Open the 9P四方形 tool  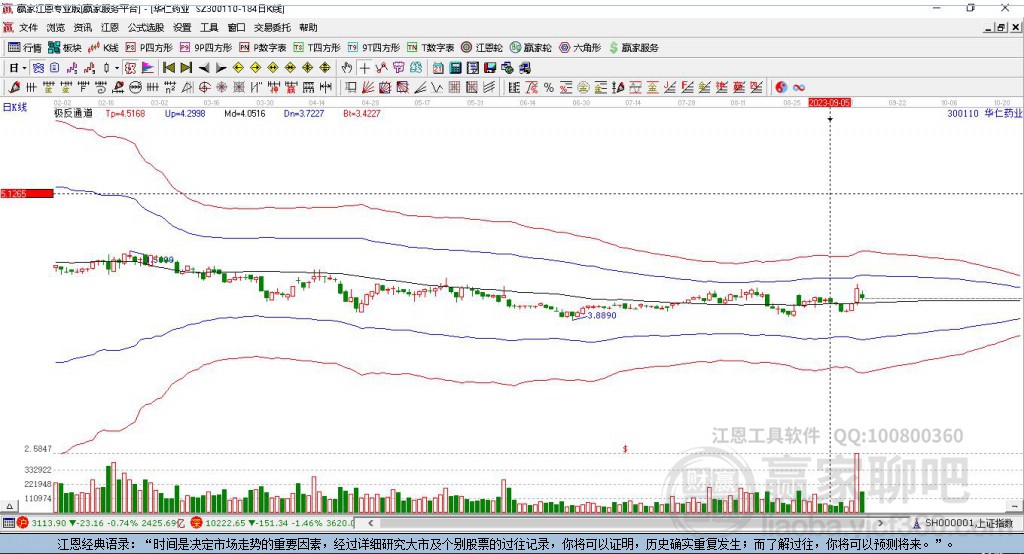(x=206, y=48)
